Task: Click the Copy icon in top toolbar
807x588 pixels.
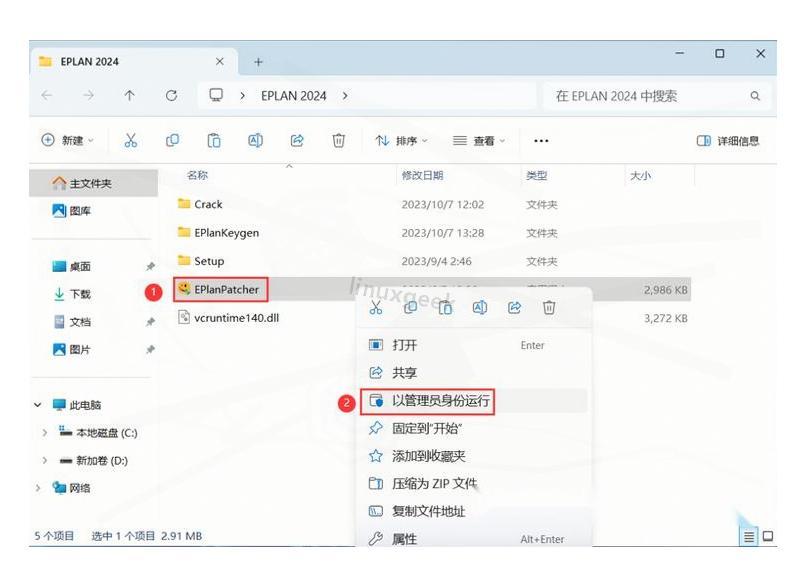Action: (x=172, y=141)
